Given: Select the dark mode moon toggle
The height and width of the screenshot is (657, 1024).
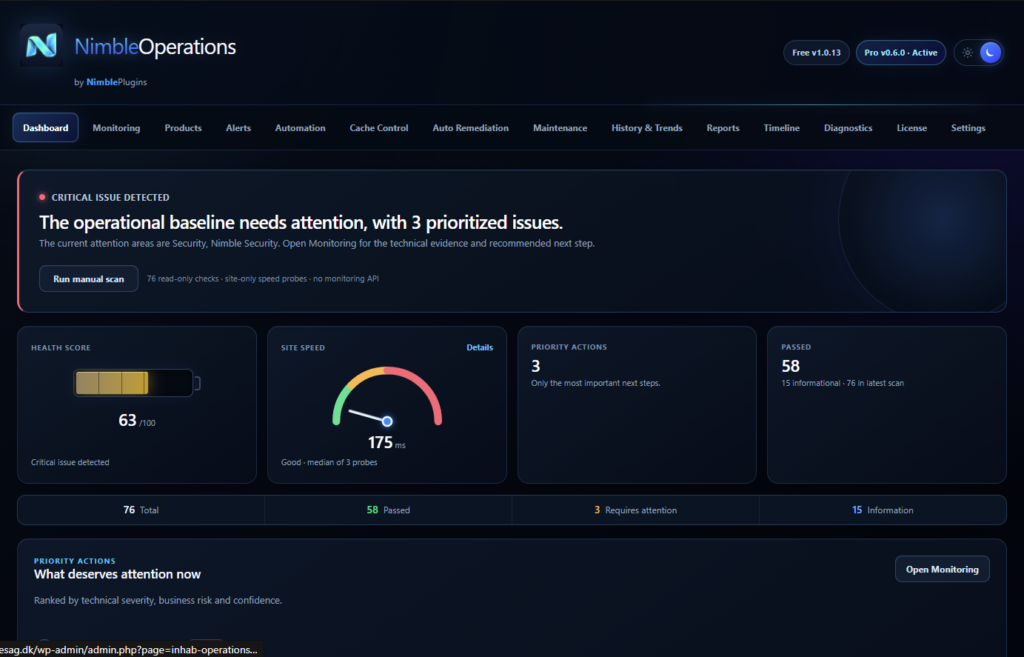Looking at the screenshot, I should [x=990, y=52].
